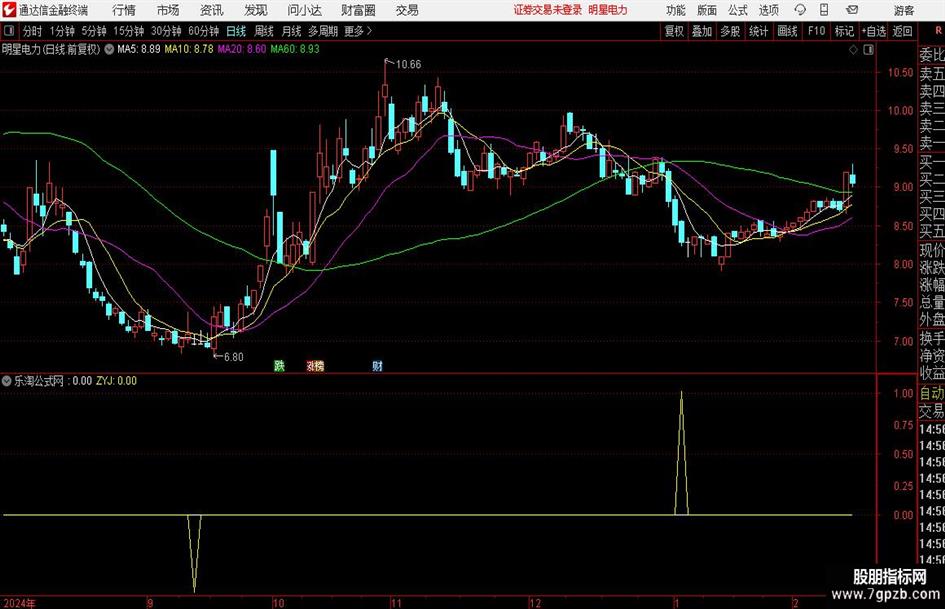Screen dimensions: 945x609
Task: Open main chart indicator dropdown arrow
Action: click(109, 49)
